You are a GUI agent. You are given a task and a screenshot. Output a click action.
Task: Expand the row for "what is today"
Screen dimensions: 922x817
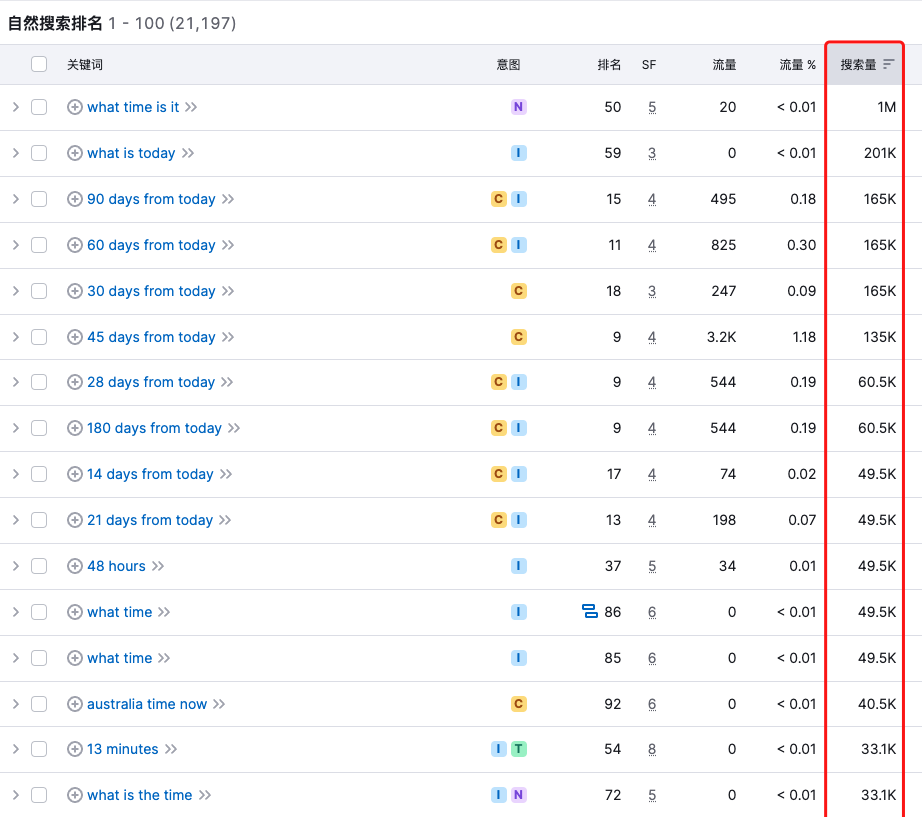(17, 153)
